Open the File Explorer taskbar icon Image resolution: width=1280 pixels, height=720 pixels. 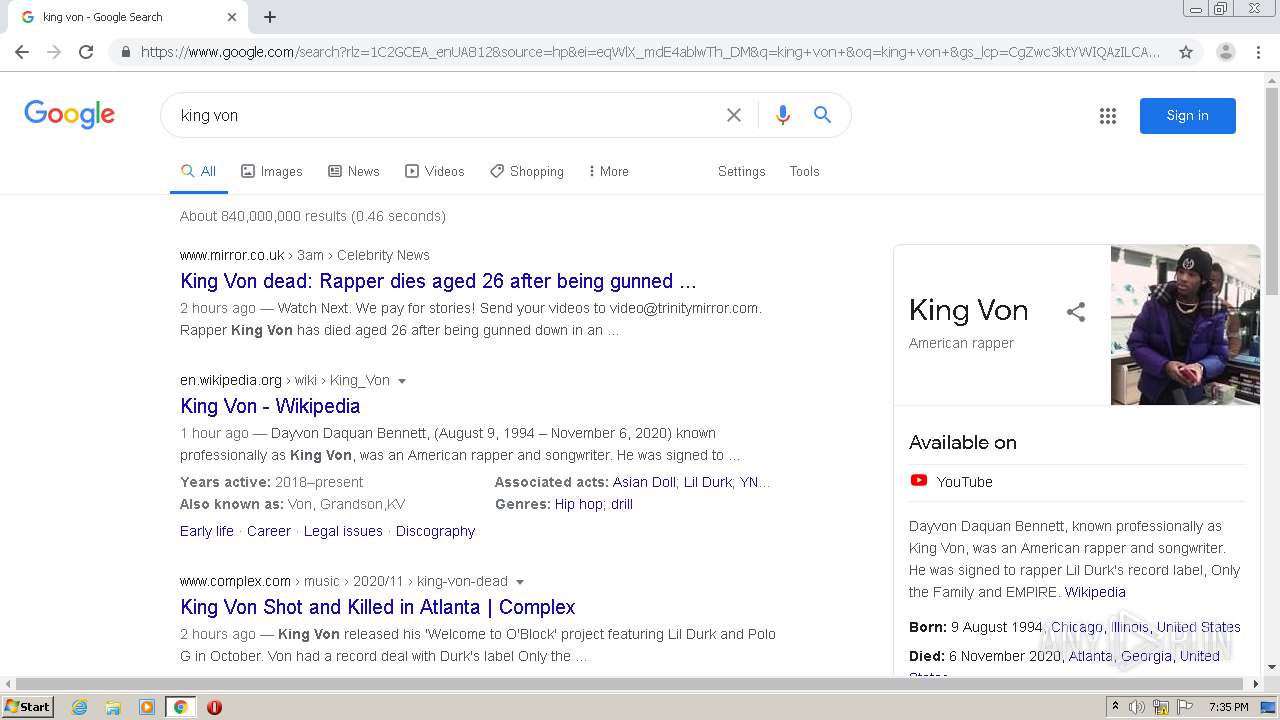113,707
